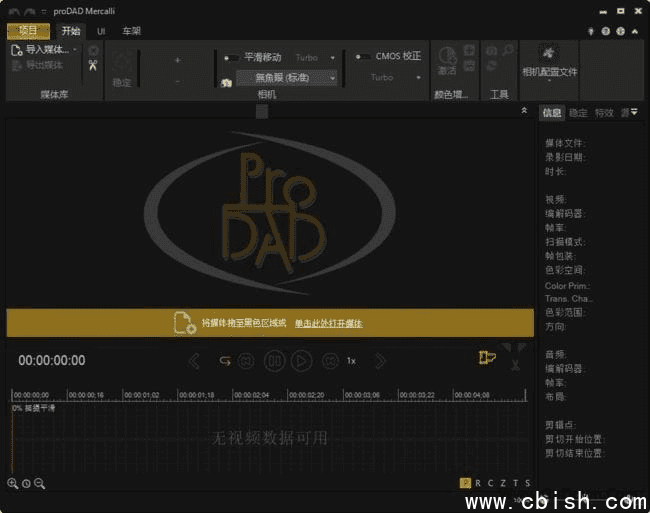650x513 pixels.
Task: Switch to the Info (信息) panel tab
Action: (552, 113)
